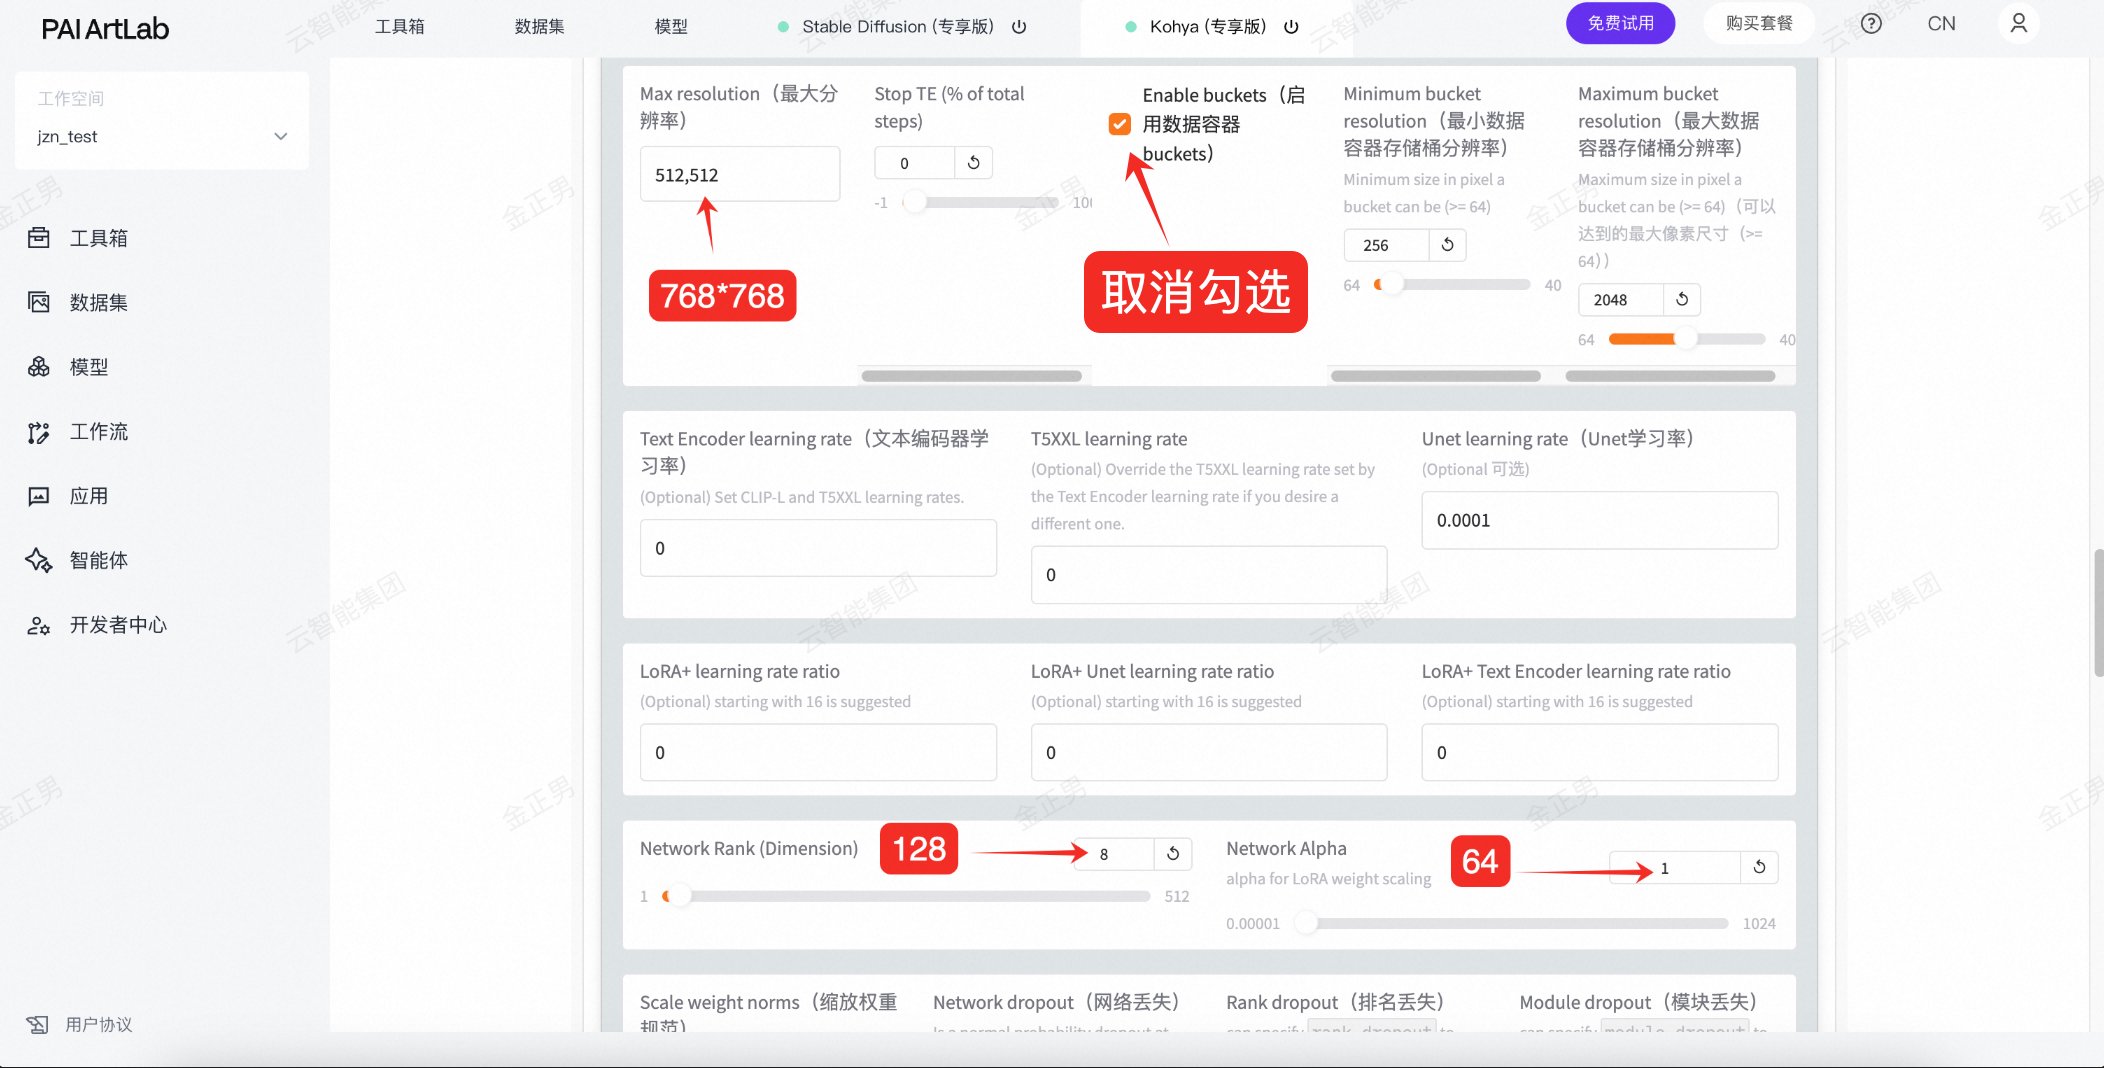Click the LoRA+ Unet learning rate ratio field

tap(1209, 752)
